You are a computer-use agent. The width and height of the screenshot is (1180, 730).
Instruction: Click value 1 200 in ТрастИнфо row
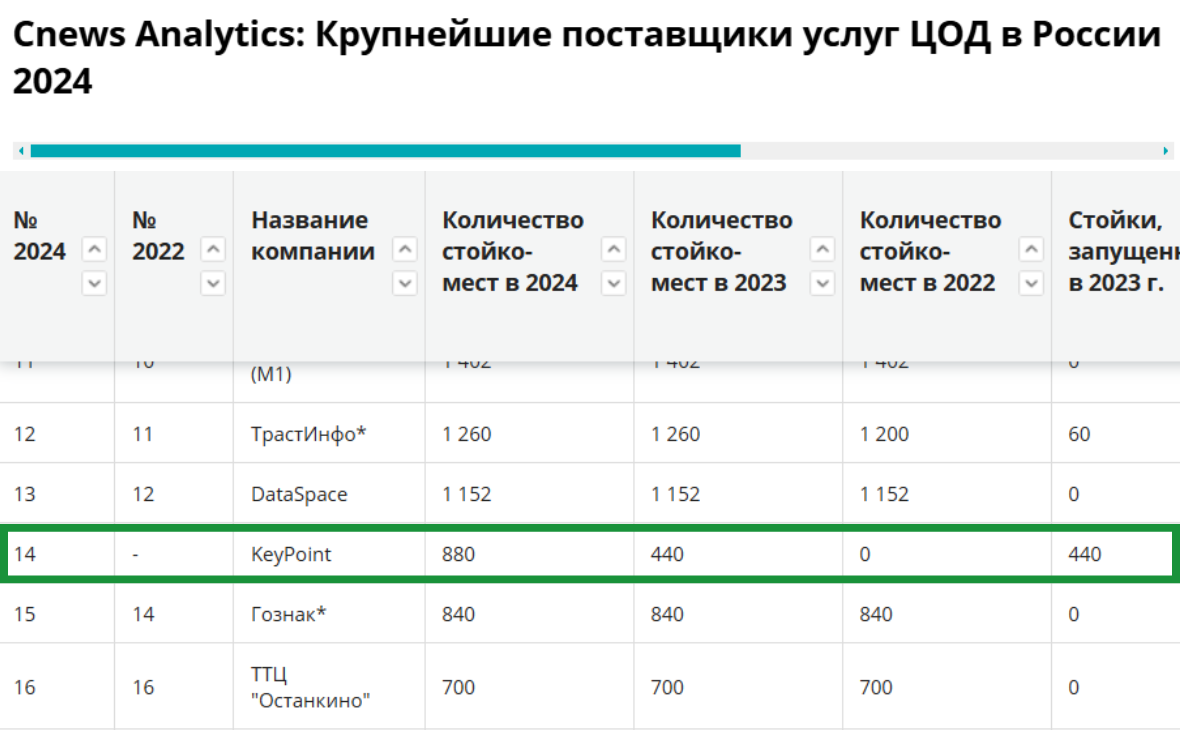(884, 434)
